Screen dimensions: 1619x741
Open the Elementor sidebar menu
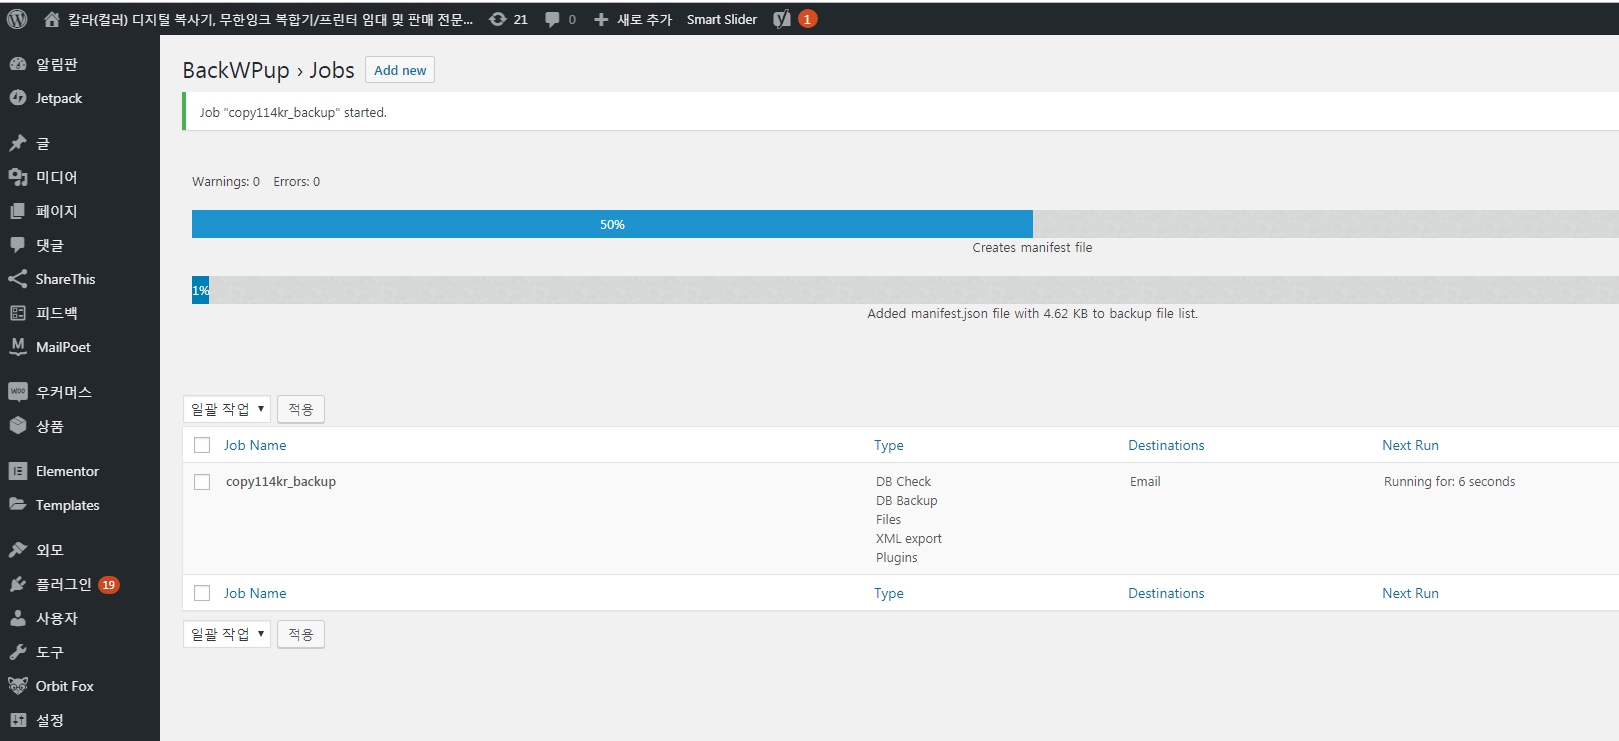coord(67,471)
